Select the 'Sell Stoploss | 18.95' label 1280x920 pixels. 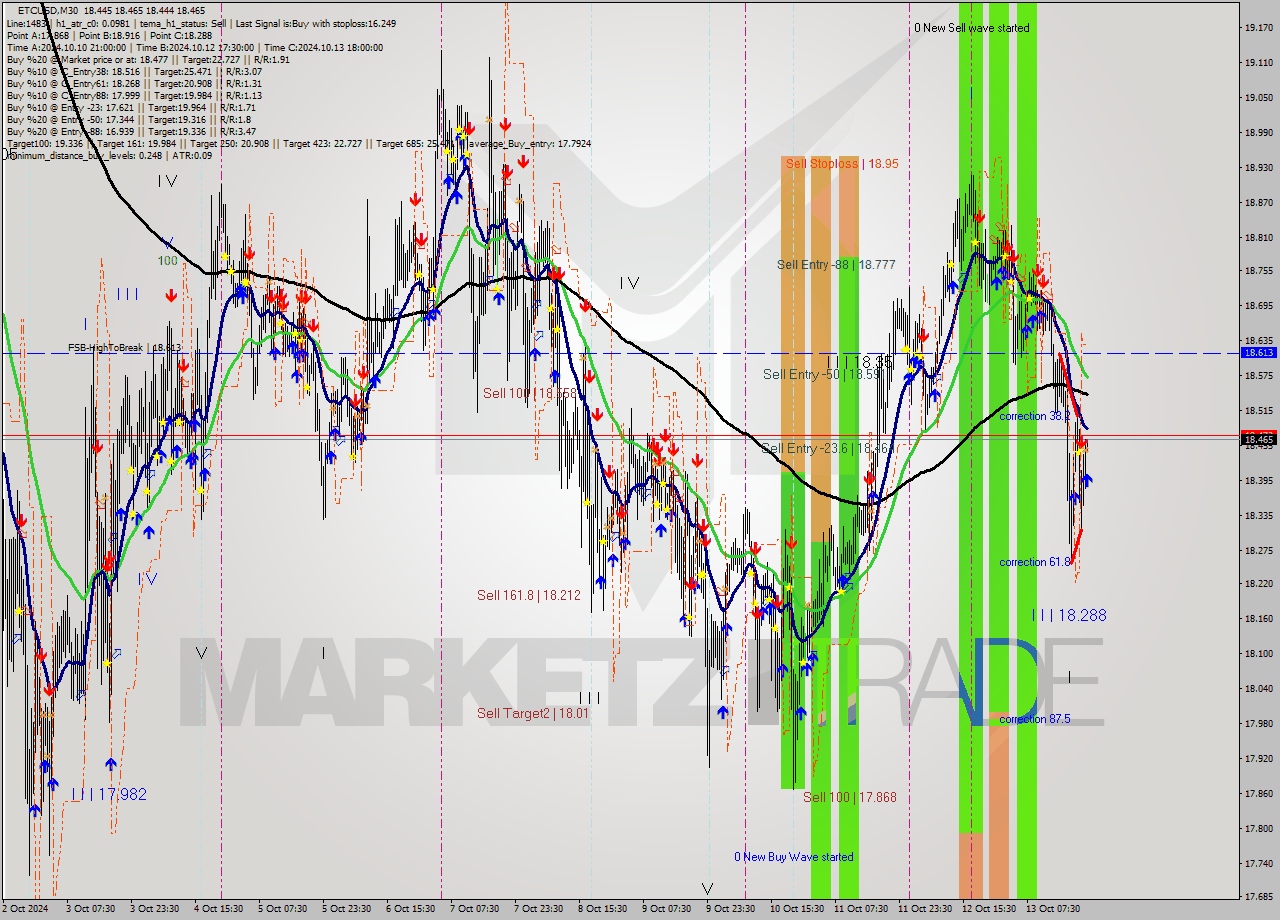(x=841, y=163)
